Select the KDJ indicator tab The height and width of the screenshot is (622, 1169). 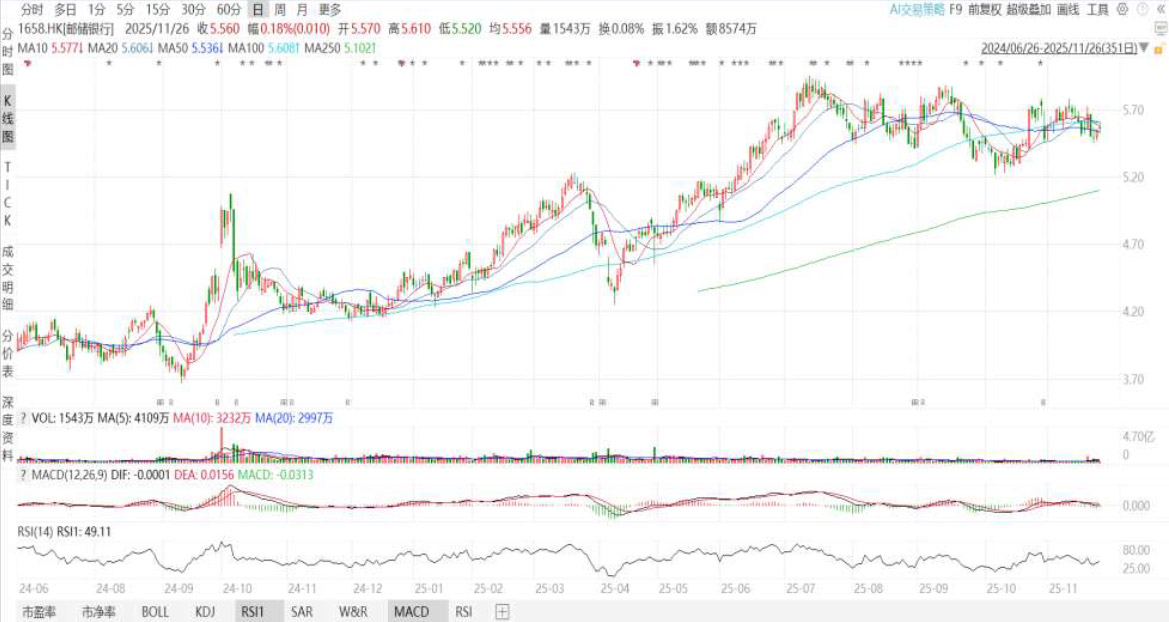(205, 611)
